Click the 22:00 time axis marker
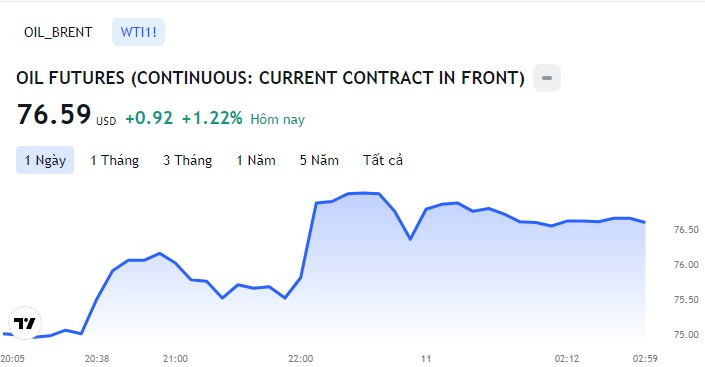 click(x=300, y=358)
